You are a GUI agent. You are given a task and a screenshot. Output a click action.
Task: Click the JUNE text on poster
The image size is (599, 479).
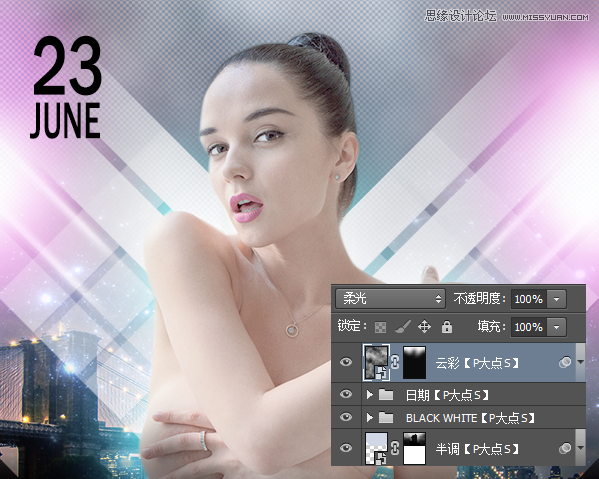pos(65,121)
